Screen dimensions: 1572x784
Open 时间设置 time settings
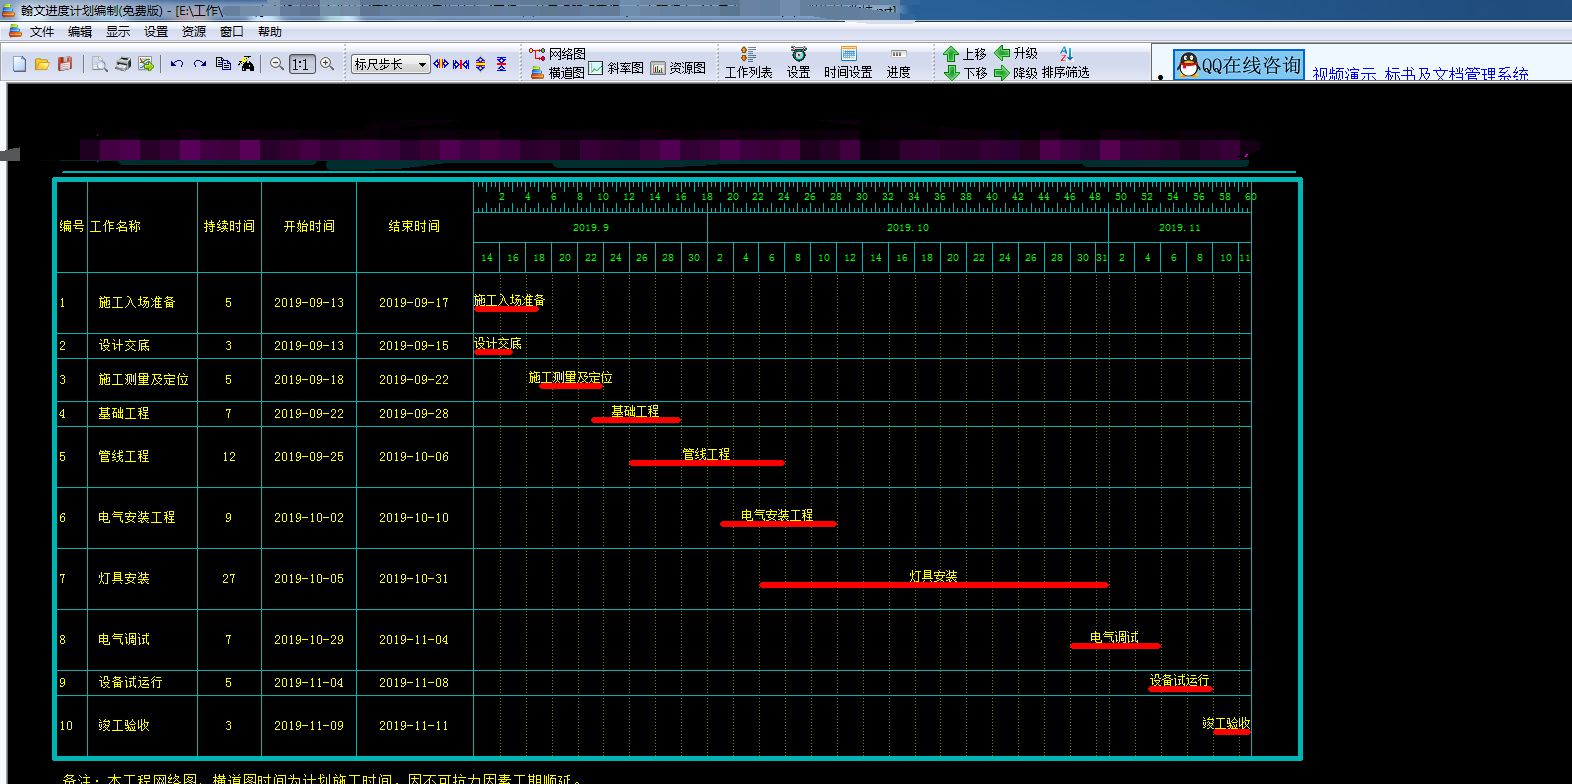[848, 63]
